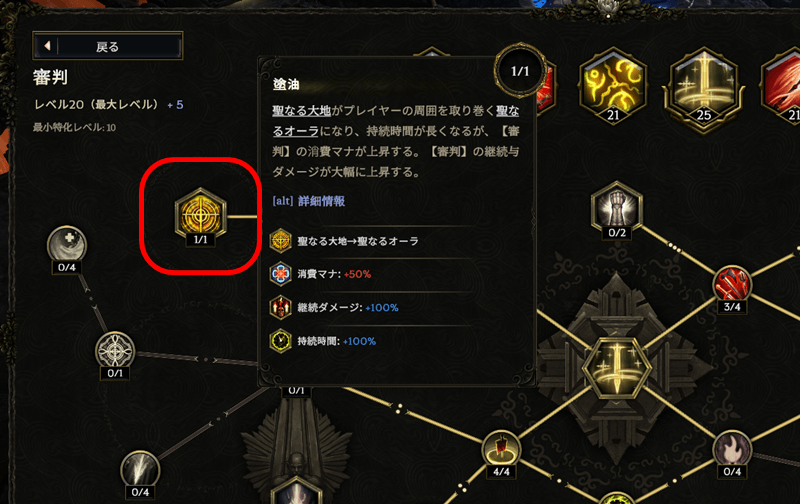Click the 消費マナ +50% stat row icon
The height and width of the screenshot is (504, 800).
point(281,274)
